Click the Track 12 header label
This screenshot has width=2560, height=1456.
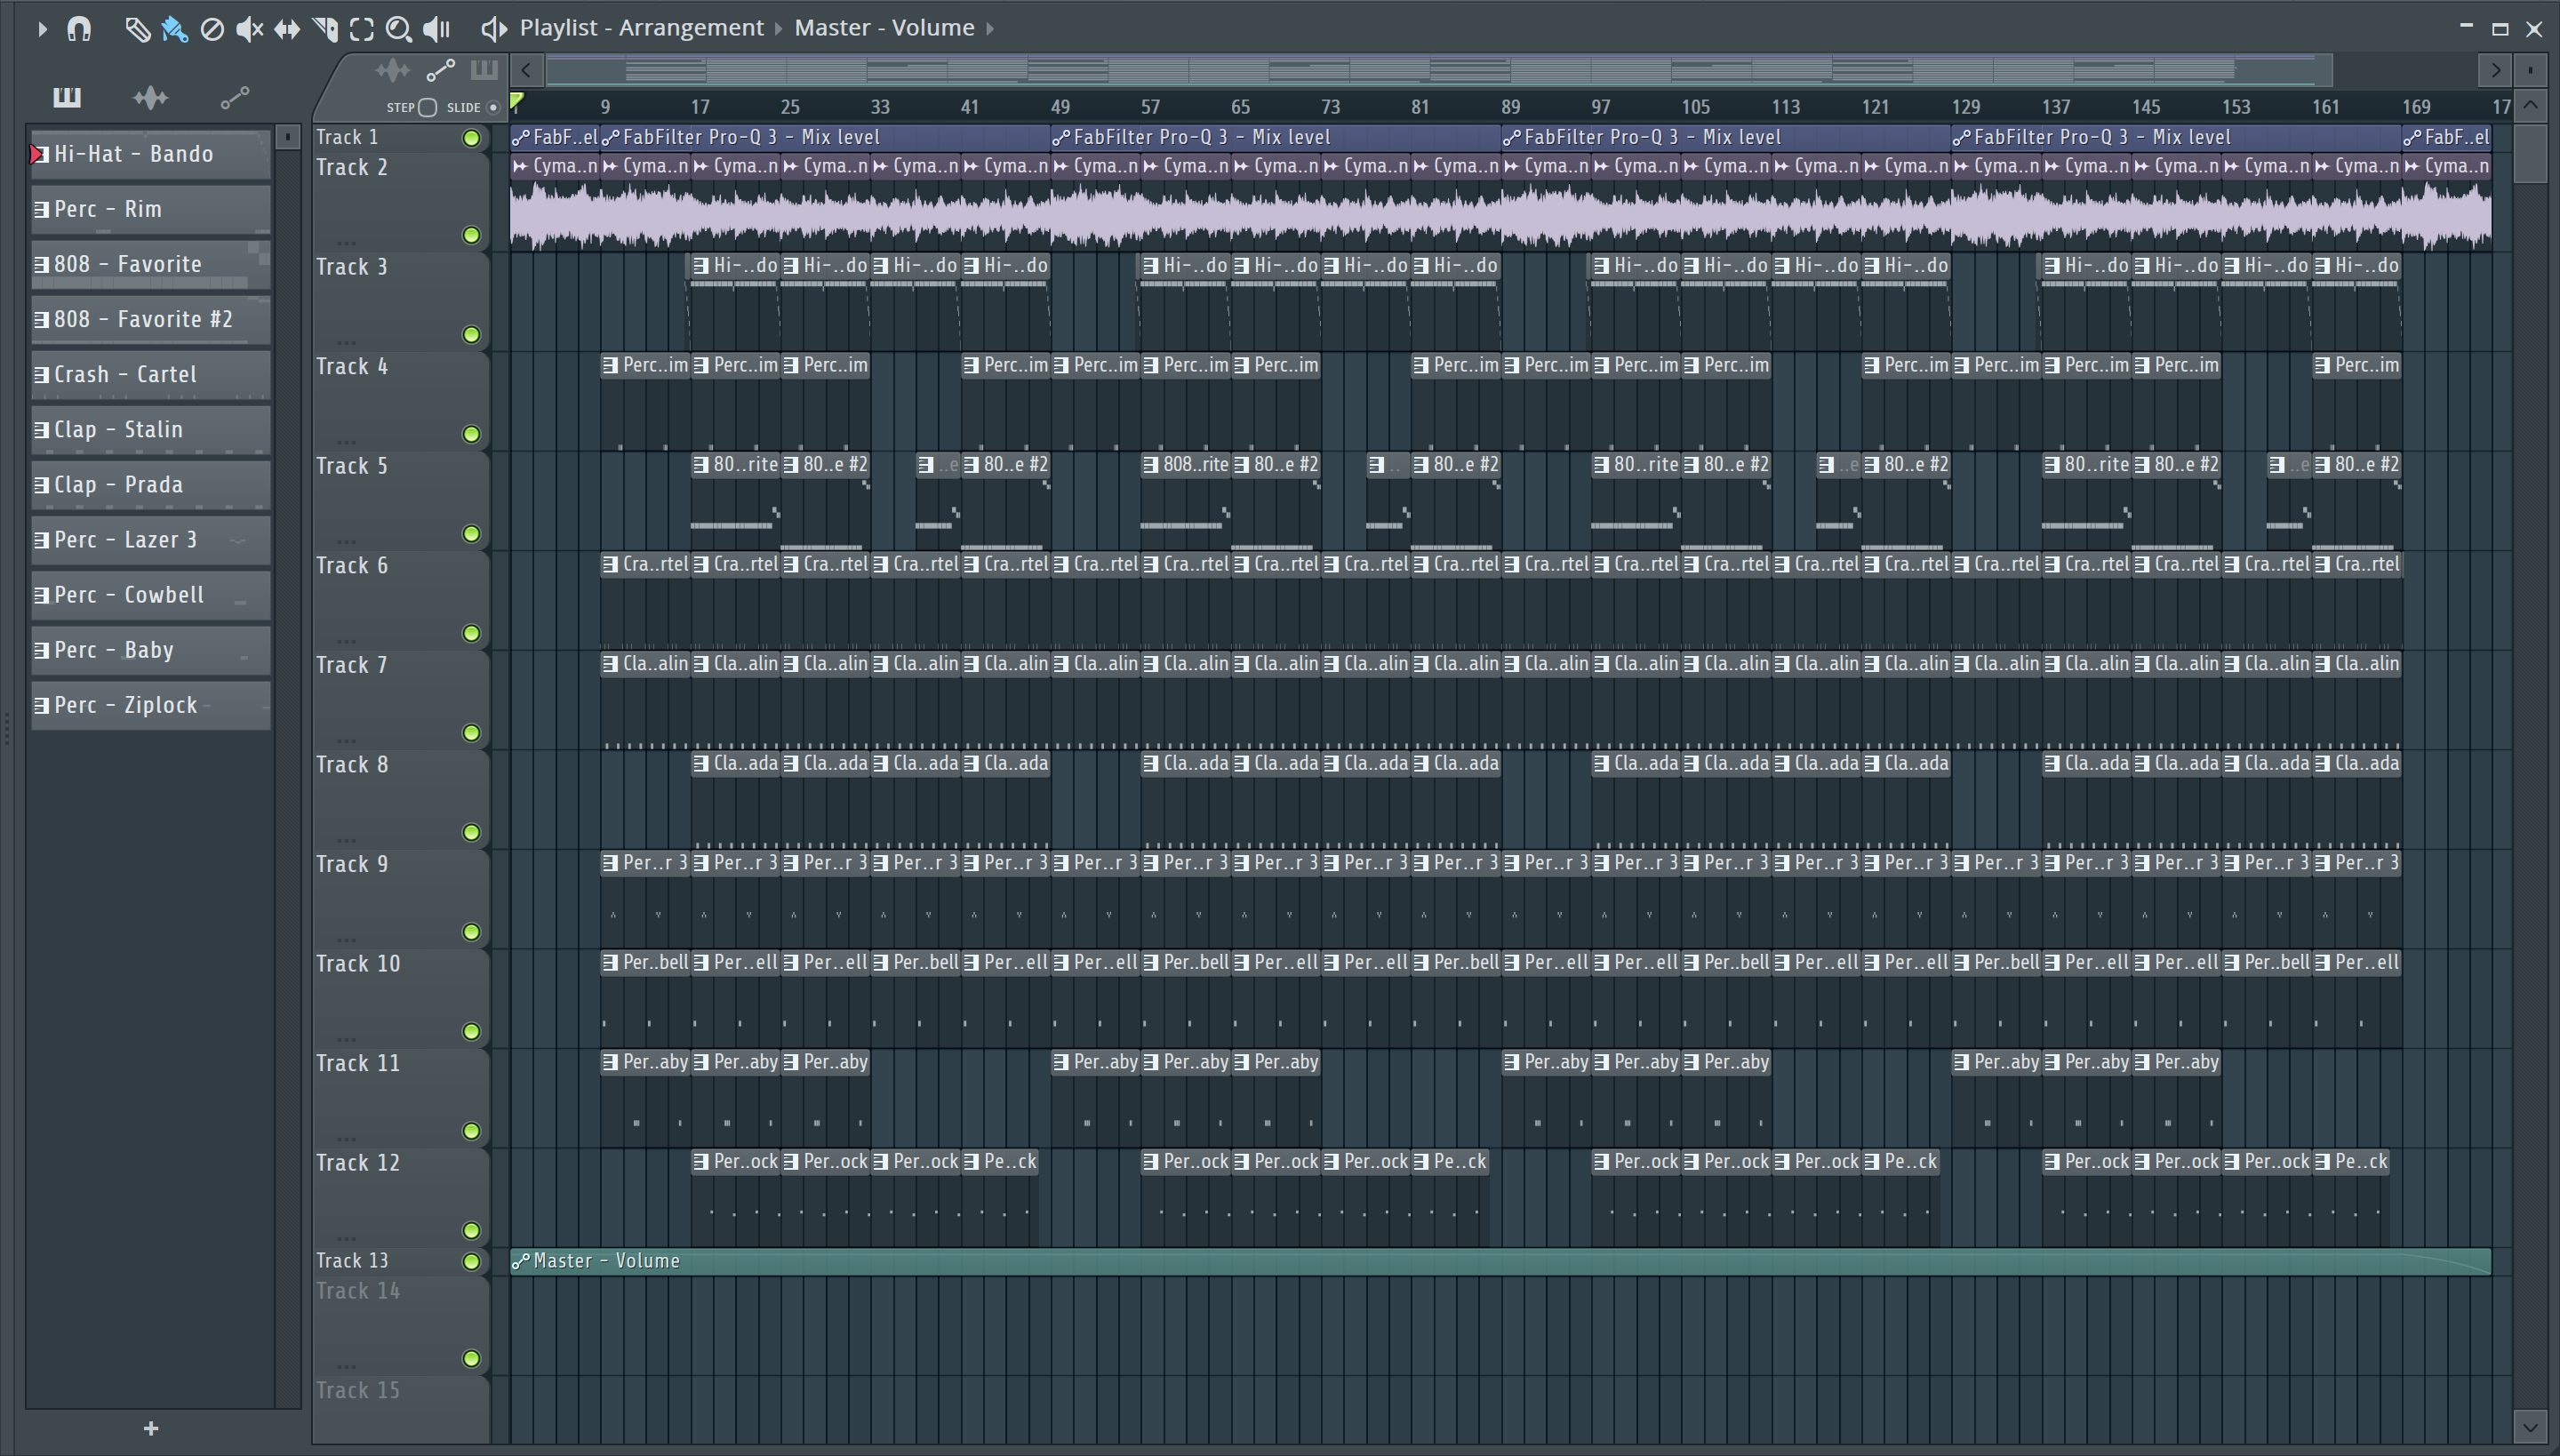click(358, 1163)
